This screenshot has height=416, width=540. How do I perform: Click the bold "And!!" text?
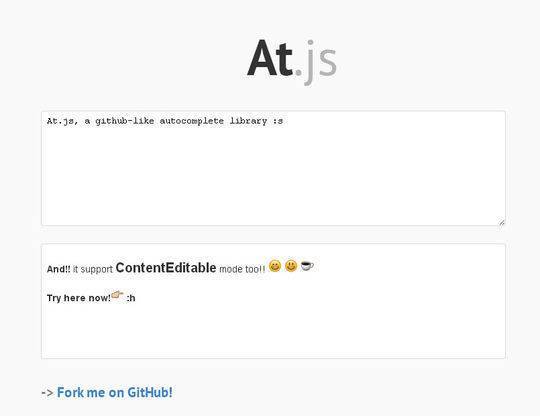59,269
